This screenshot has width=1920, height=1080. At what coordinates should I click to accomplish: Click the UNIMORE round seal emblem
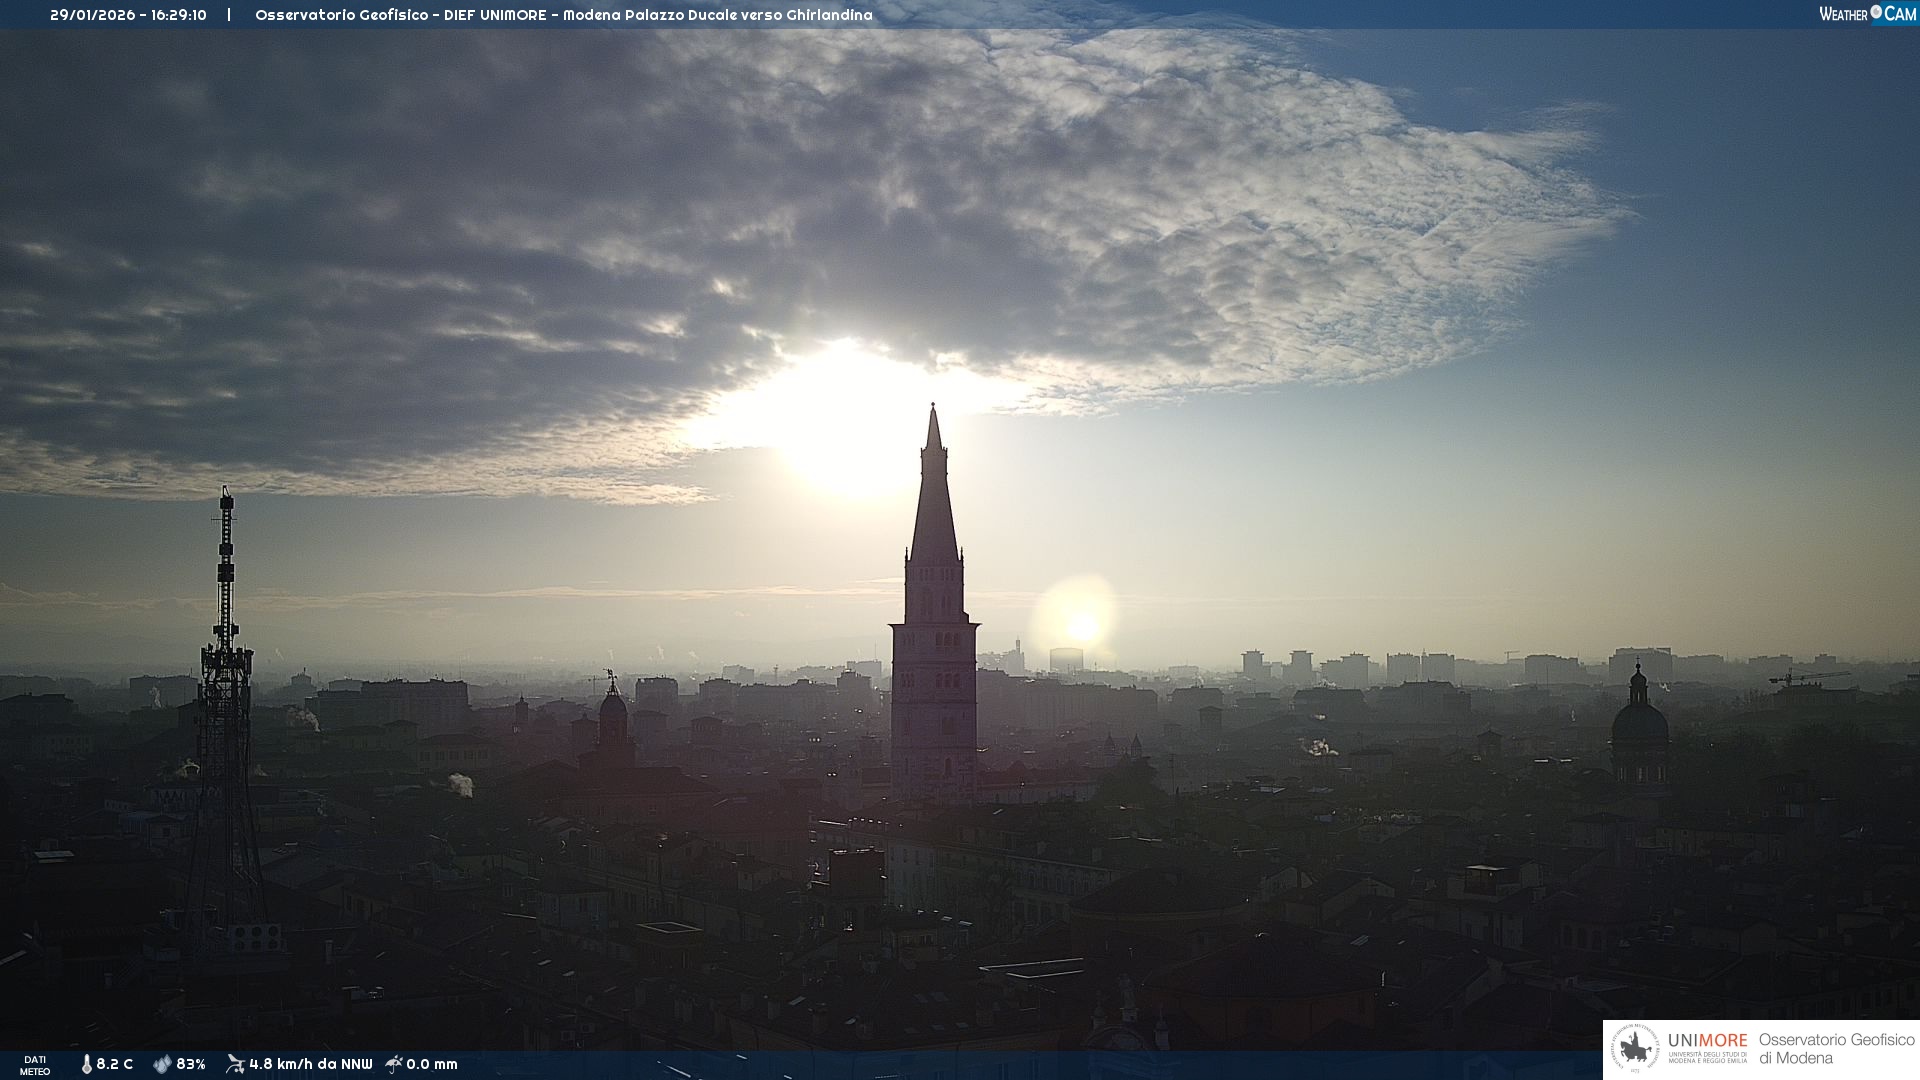coord(1635,1049)
